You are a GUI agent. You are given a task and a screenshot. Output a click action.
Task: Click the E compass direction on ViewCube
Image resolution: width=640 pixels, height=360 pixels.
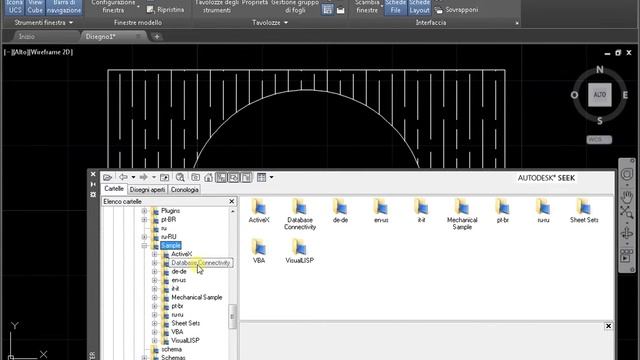click(x=625, y=95)
